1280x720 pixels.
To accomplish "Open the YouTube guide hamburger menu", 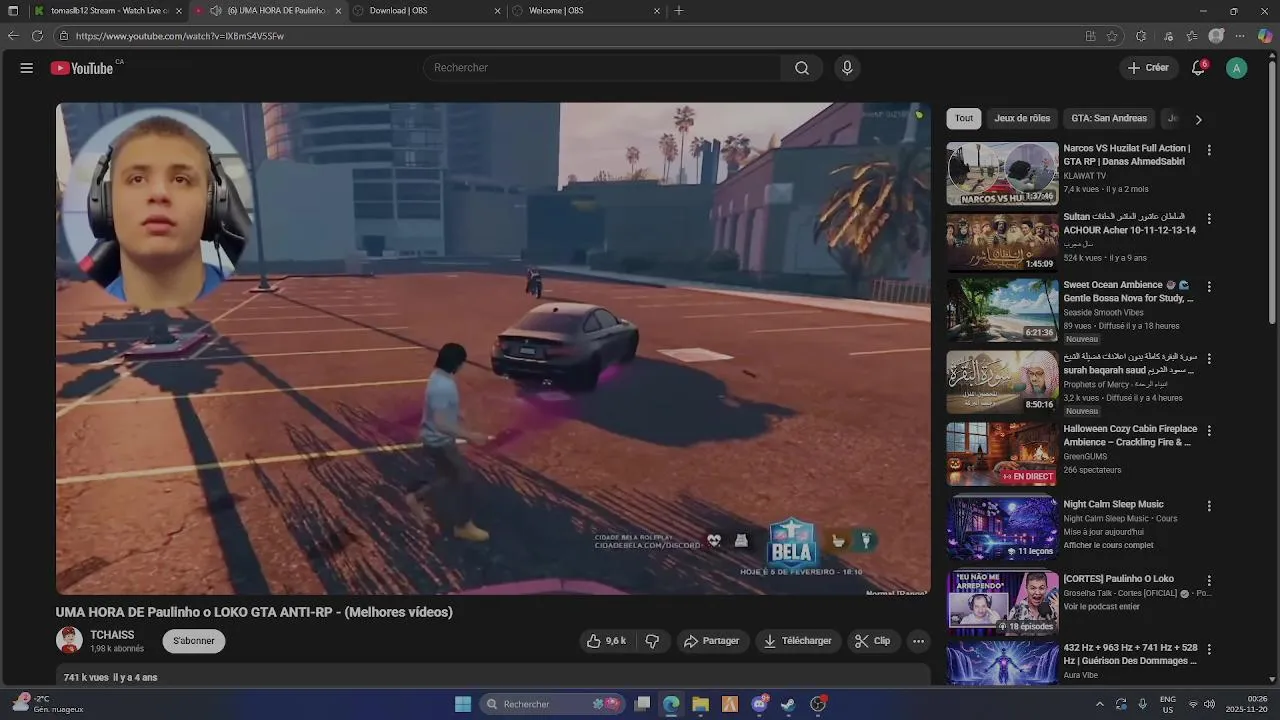I will [x=27, y=68].
